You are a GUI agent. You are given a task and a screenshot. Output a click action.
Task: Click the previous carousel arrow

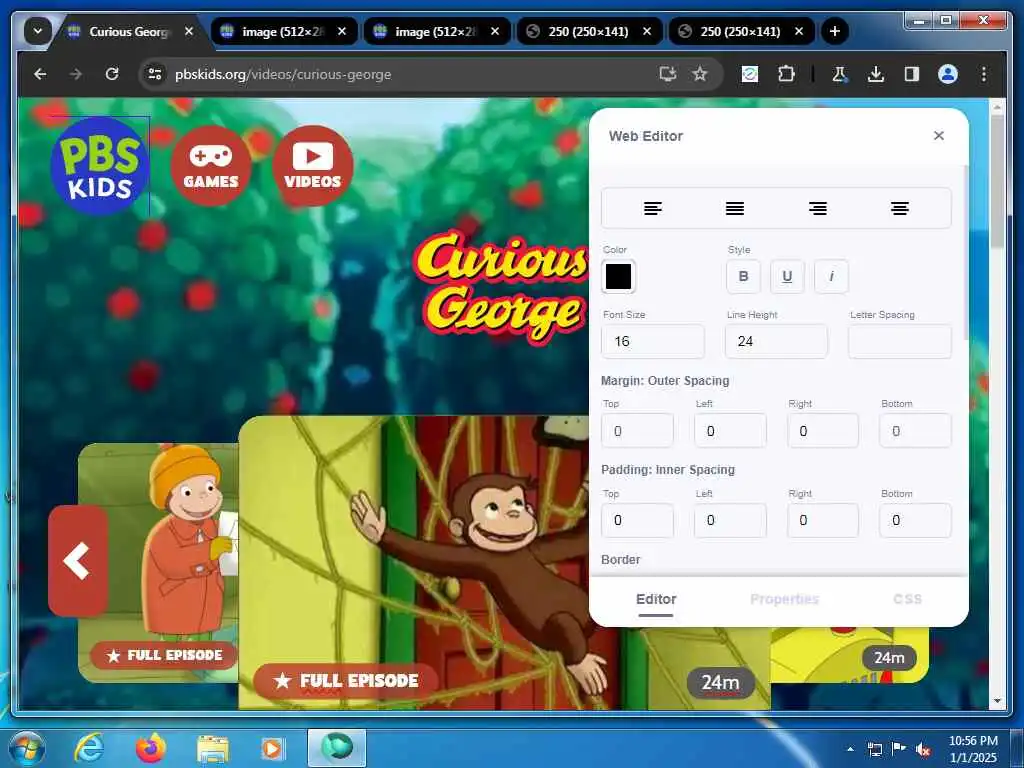(78, 560)
